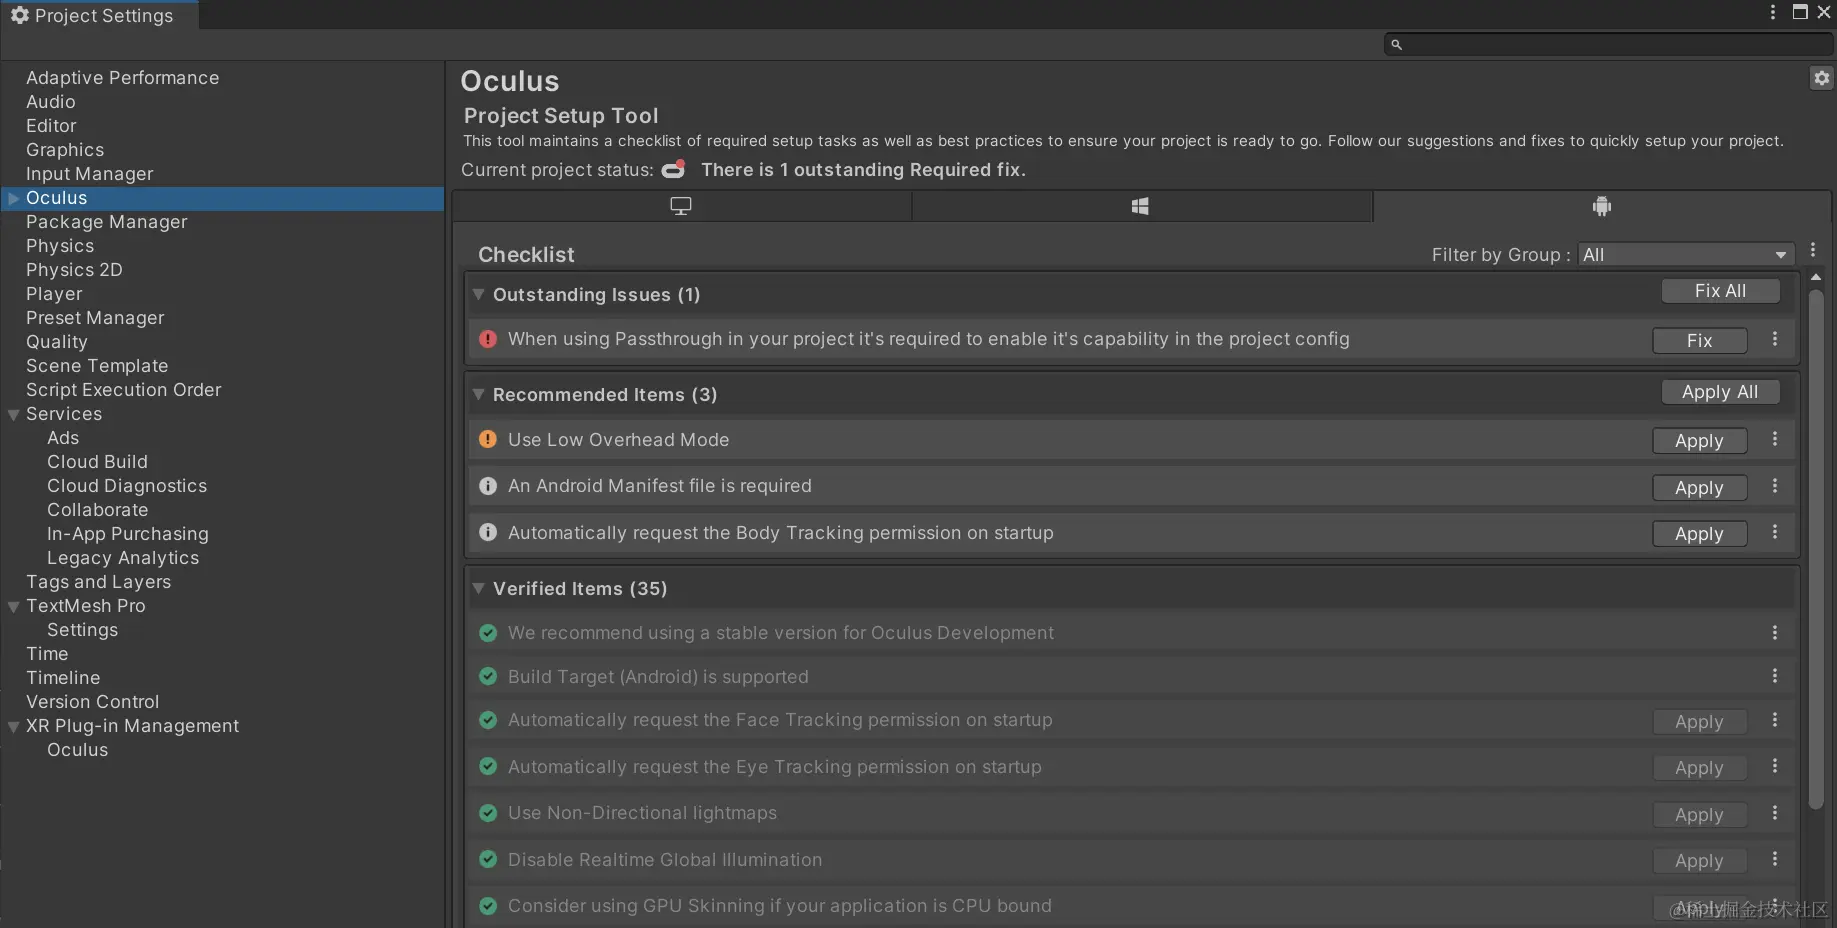1837x928 pixels.
Task: Click Apply for Non-Directional lightmaps
Action: pyautogui.click(x=1699, y=815)
